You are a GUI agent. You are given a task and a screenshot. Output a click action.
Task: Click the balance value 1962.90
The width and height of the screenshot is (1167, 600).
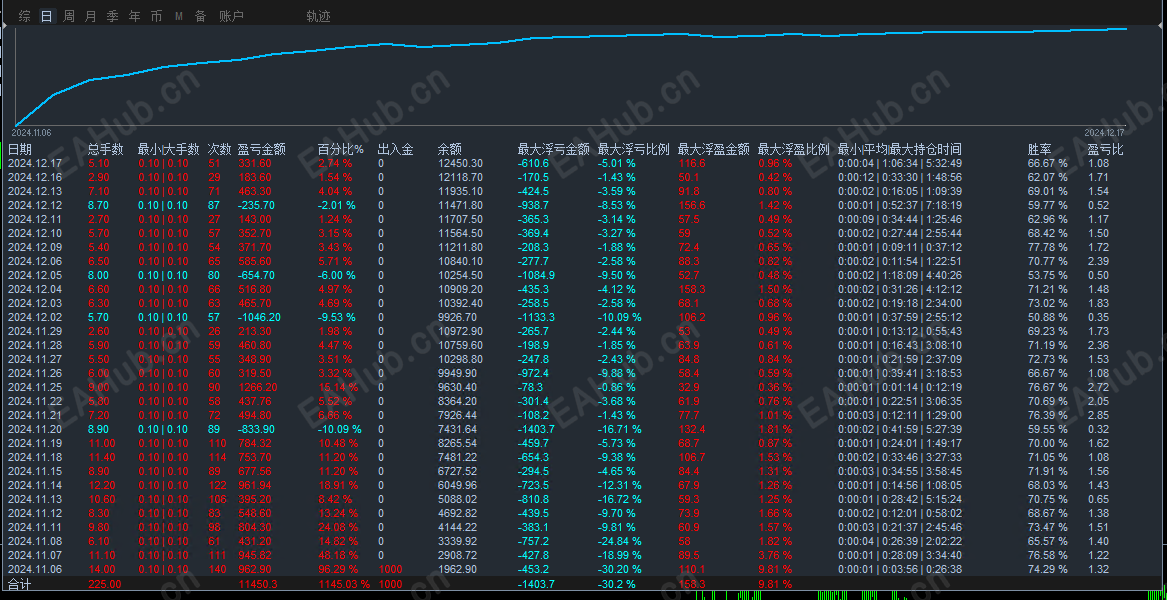pos(457,569)
